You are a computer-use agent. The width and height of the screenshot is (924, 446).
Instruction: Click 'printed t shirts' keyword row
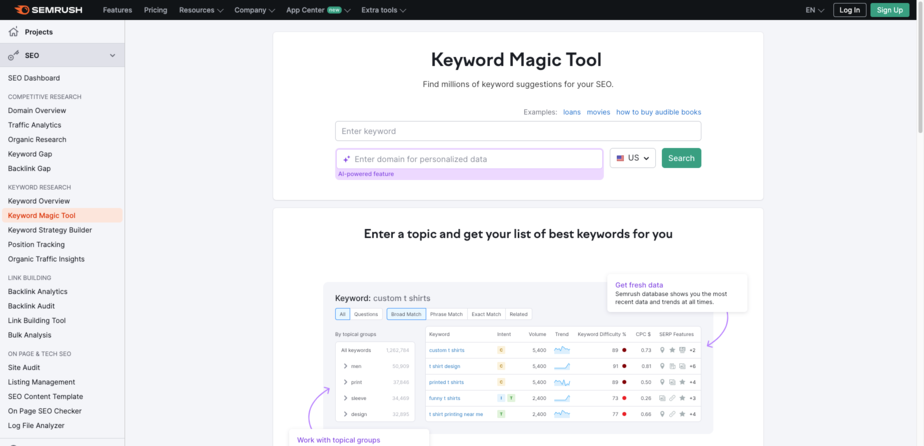(x=446, y=382)
